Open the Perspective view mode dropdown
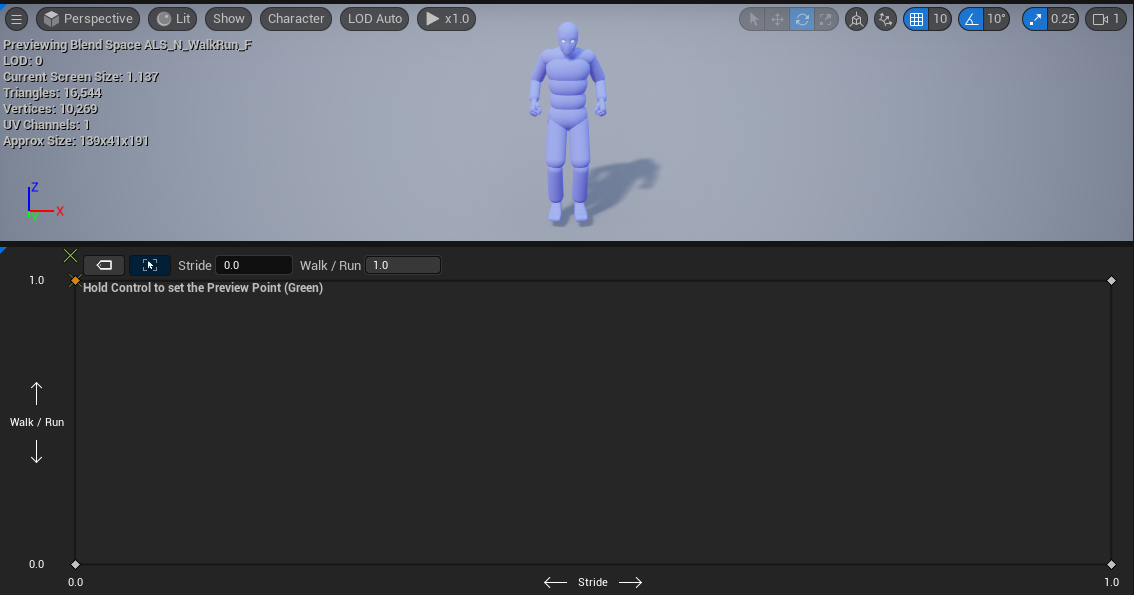This screenshot has height=595, width=1134. 88,19
